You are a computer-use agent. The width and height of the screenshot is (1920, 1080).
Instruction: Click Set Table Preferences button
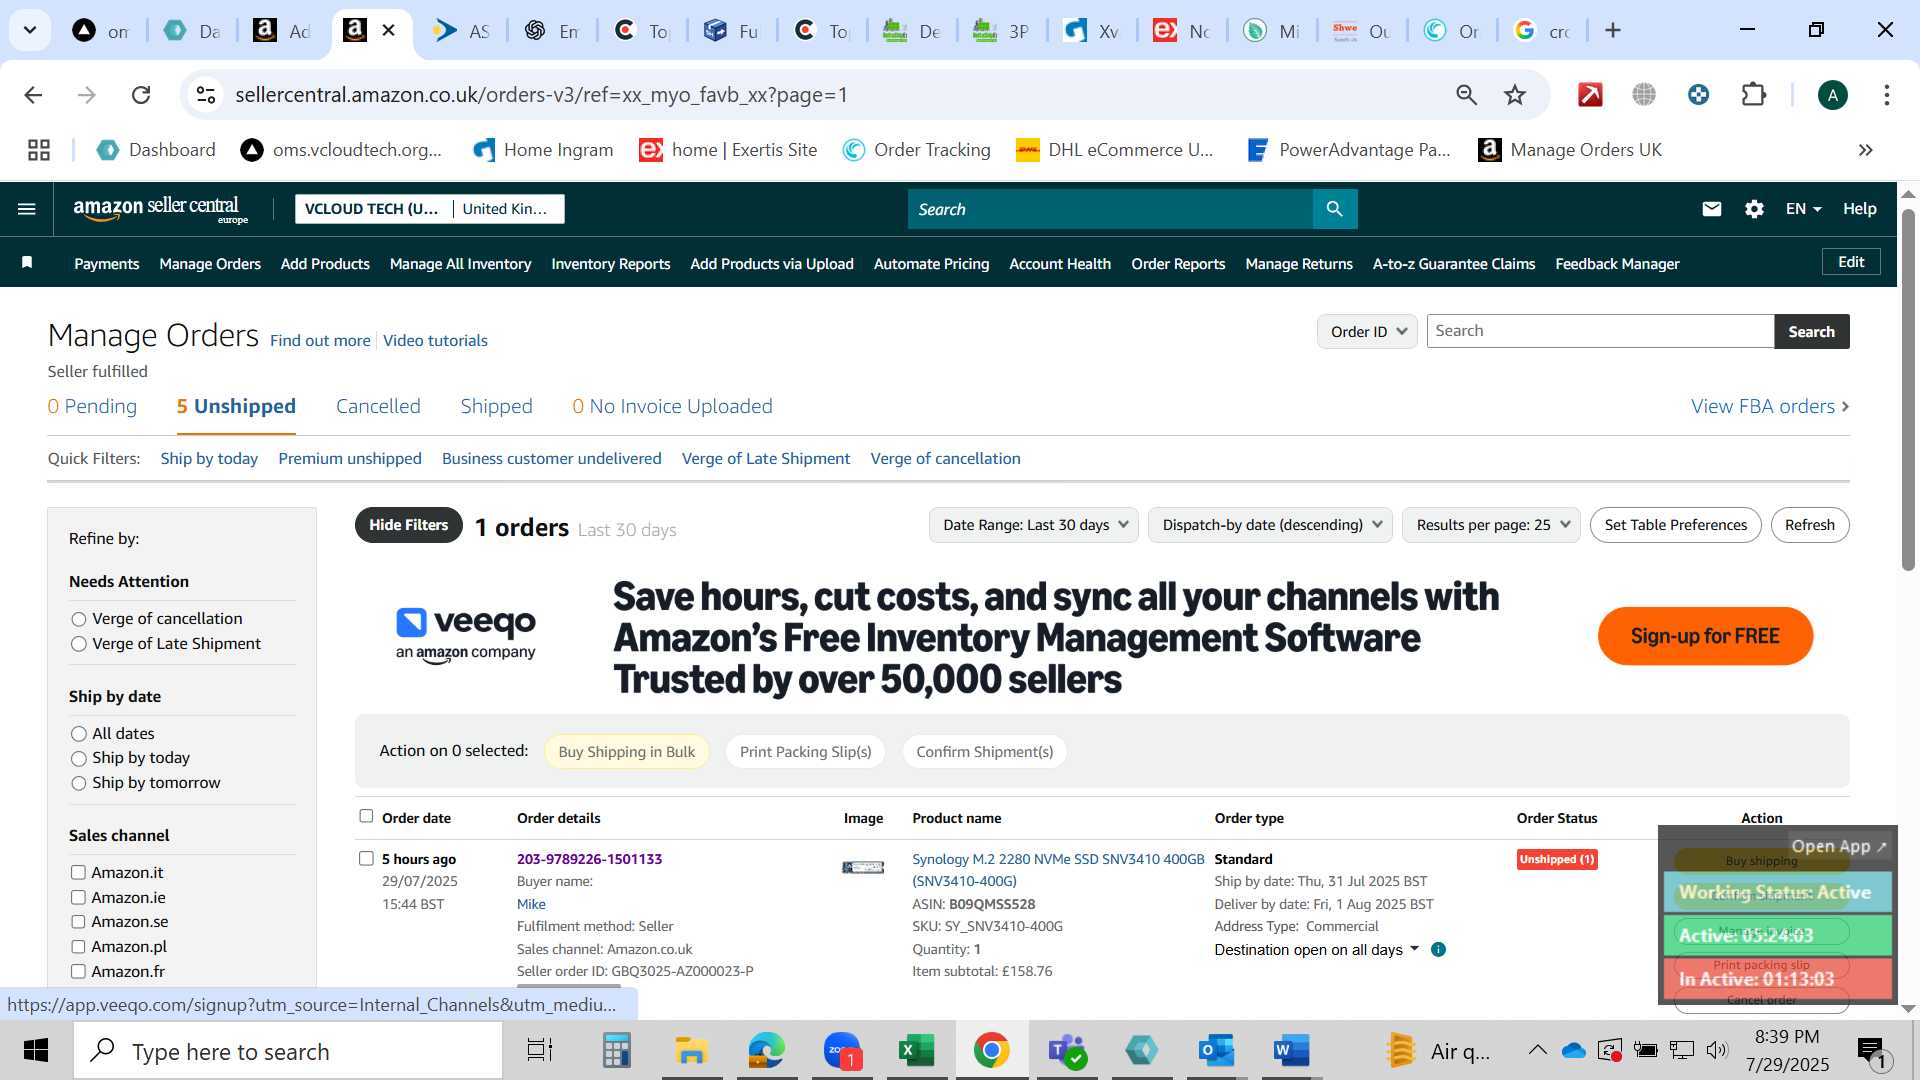point(1675,525)
